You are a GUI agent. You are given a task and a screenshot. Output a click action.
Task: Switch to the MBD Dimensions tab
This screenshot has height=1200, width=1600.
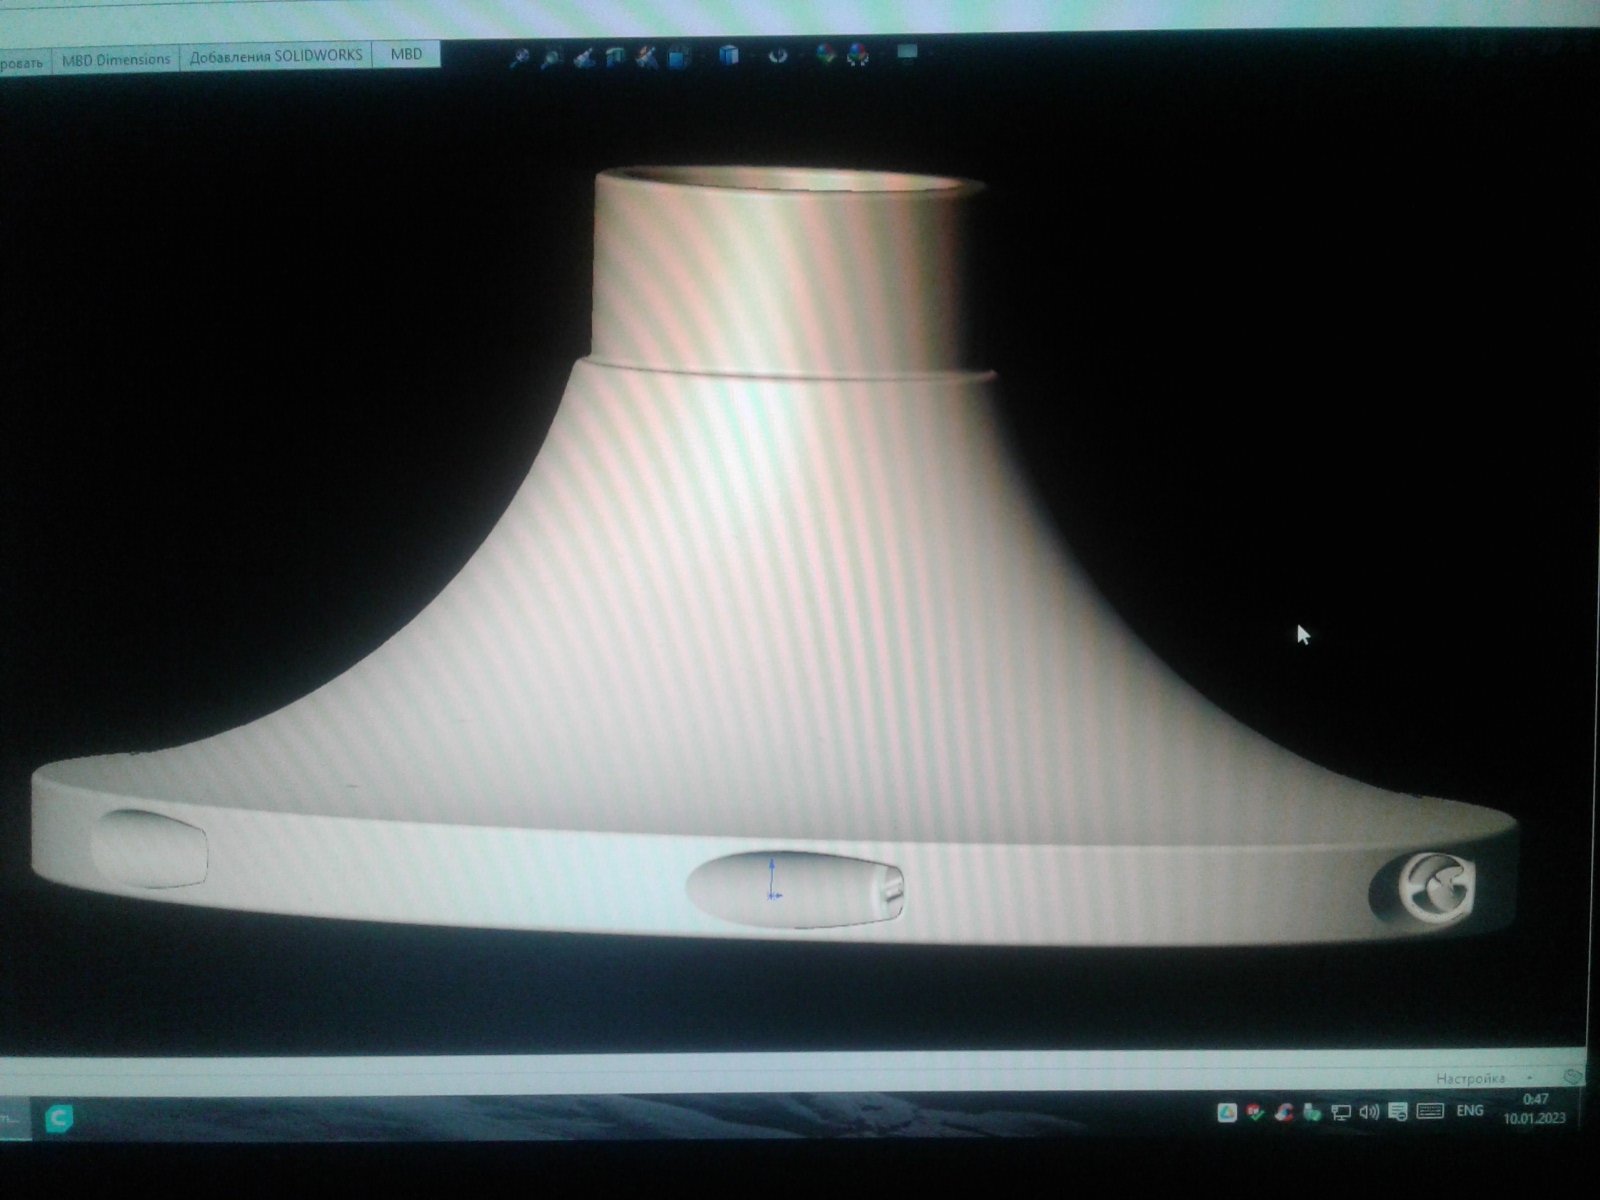pyautogui.click(x=116, y=60)
